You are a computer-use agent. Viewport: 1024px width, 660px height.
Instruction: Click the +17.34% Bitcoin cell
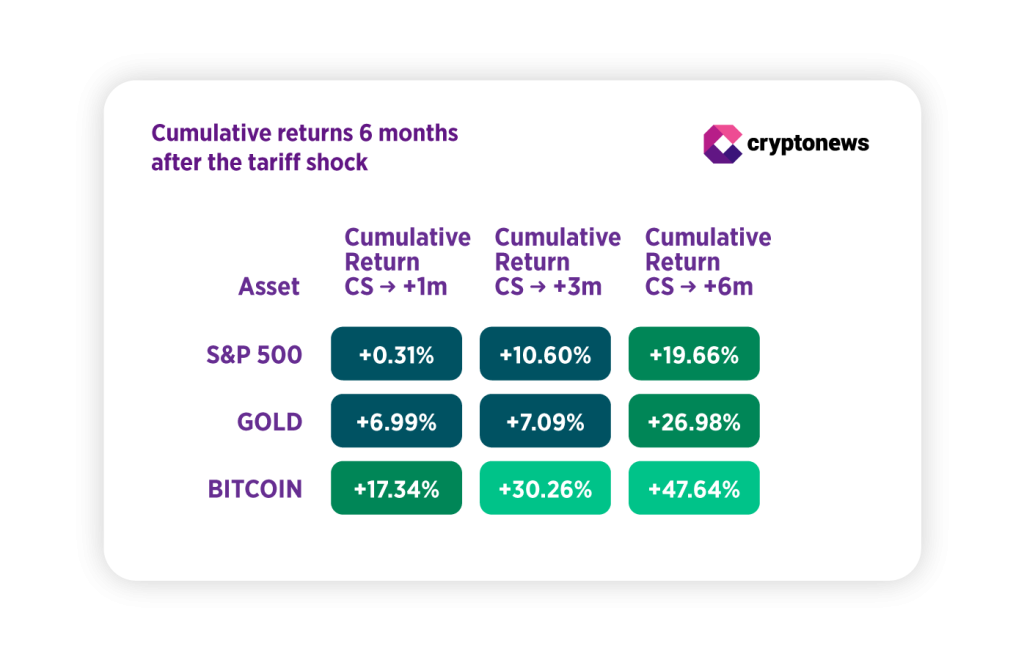(396, 488)
